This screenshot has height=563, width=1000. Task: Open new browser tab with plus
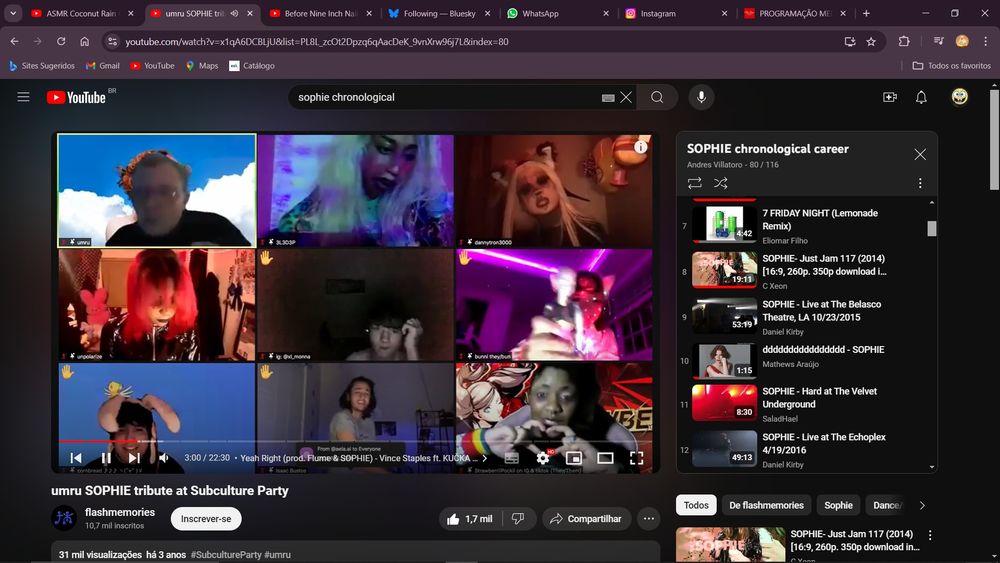click(866, 13)
